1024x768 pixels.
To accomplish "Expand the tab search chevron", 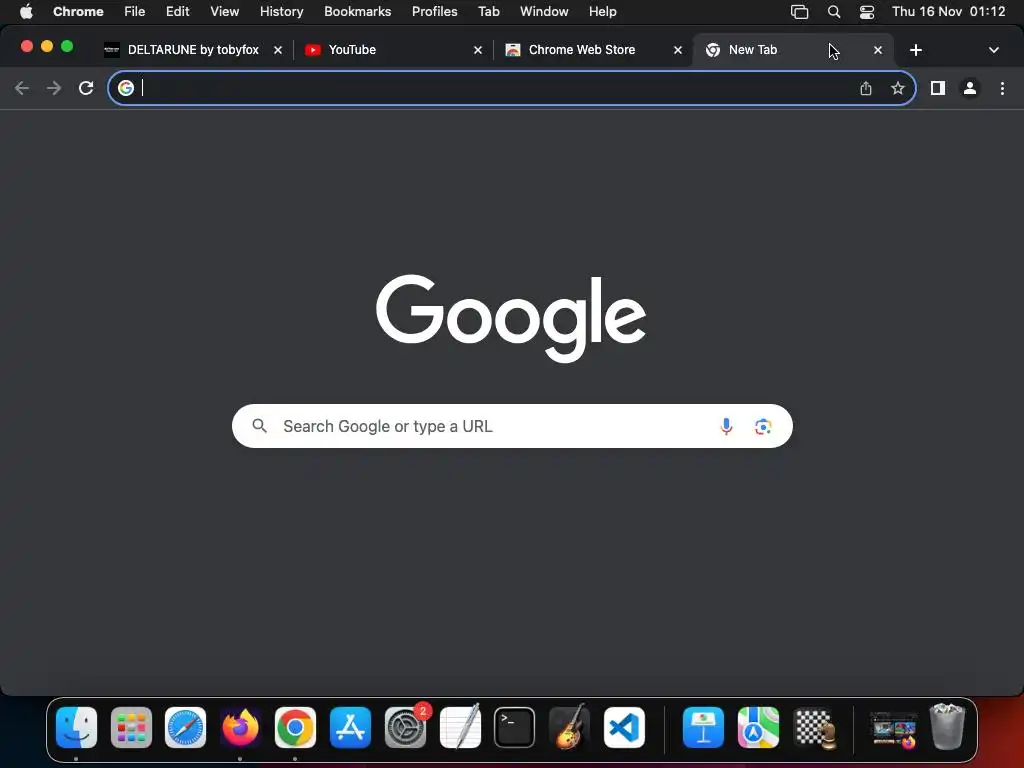I will pyautogui.click(x=993, y=50).
